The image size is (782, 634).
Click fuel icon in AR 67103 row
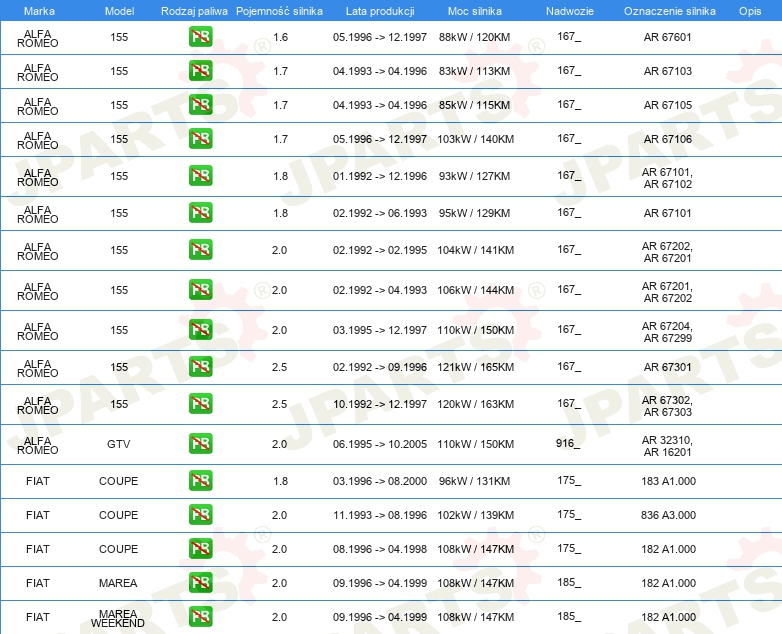coord(200,71)
